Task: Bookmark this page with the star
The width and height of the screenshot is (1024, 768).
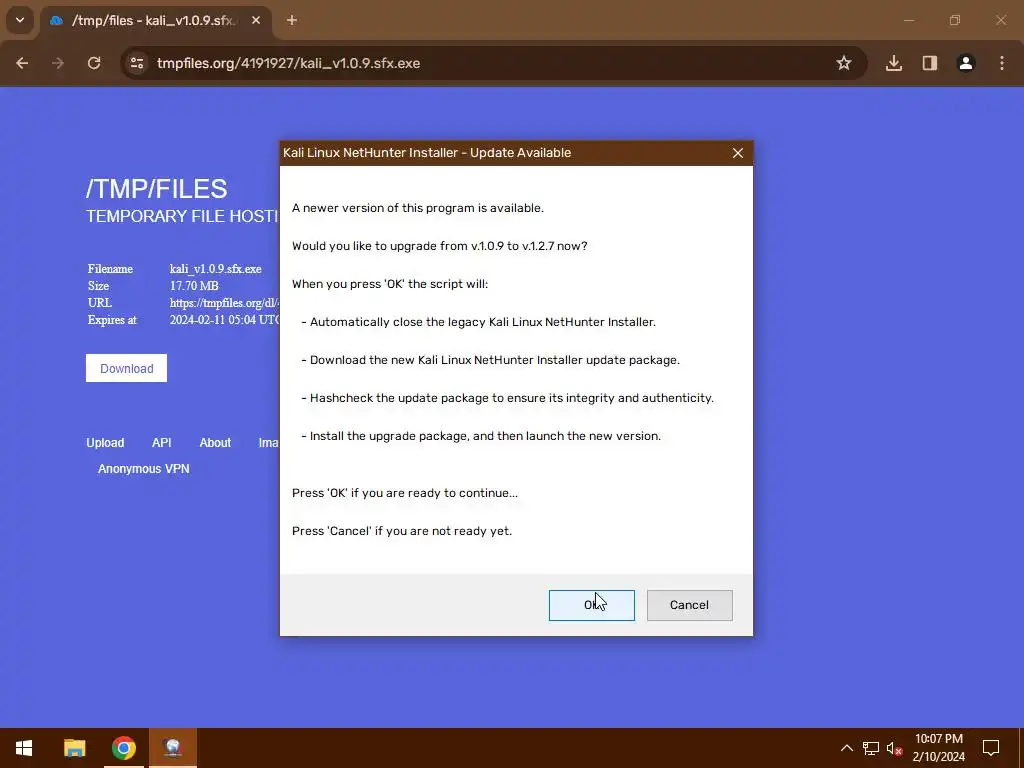Action: [x=844, y=63]
